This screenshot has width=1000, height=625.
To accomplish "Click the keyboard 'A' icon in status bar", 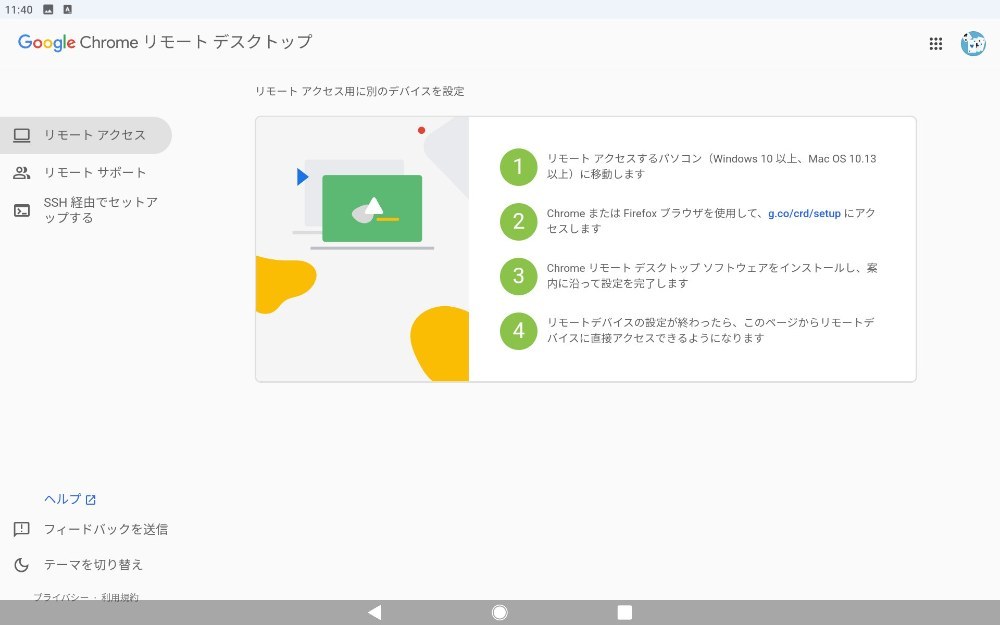I will pos(68,10).
